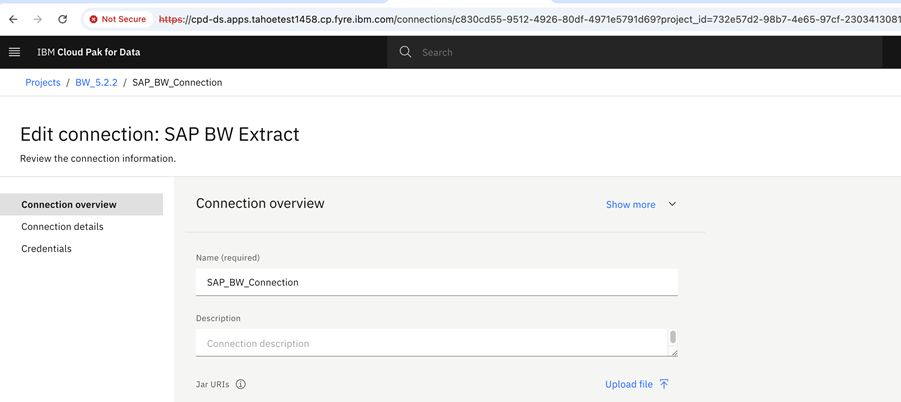
Task: Click the search magnifier icon
Action: (405, 52)
